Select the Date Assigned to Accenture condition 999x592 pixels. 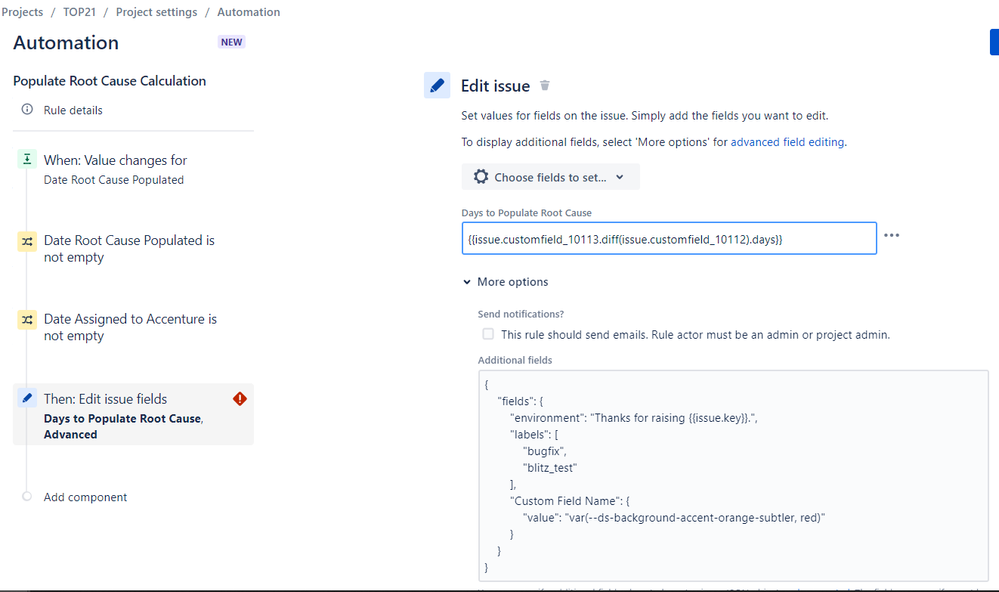point(133,327)
